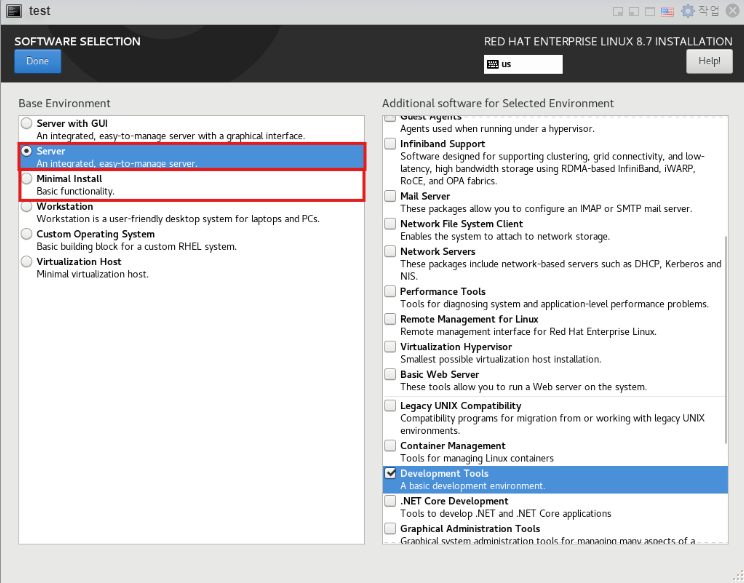Viewport: 744px width, 583px height.
Task: Click the US flag keyboard icon in title bar
Action: [667, 11]
